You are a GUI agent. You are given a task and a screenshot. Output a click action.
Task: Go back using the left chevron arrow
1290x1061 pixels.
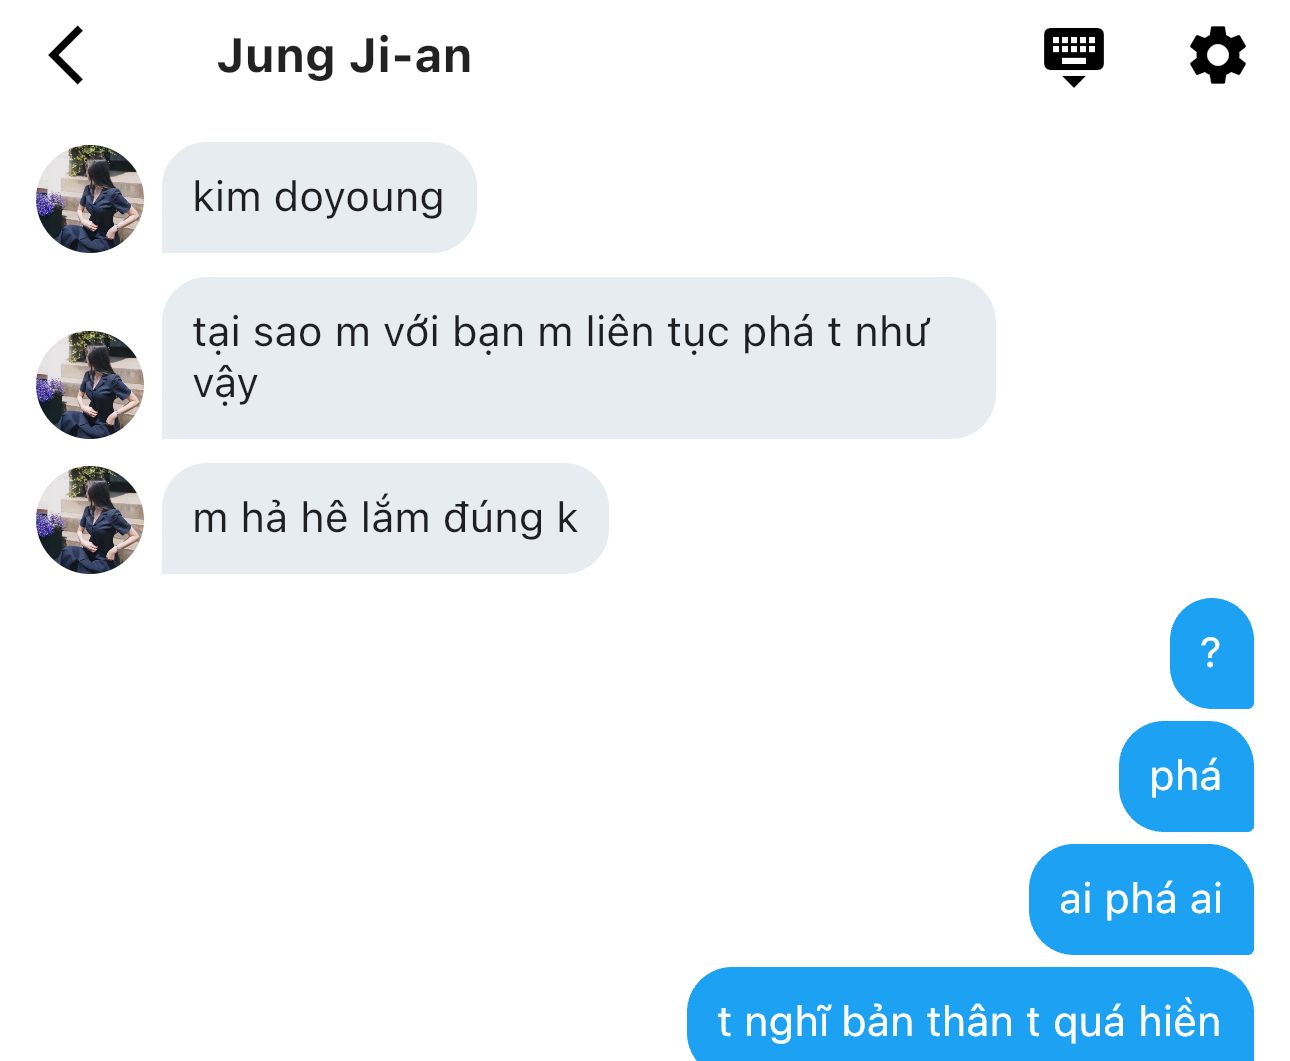66,56
